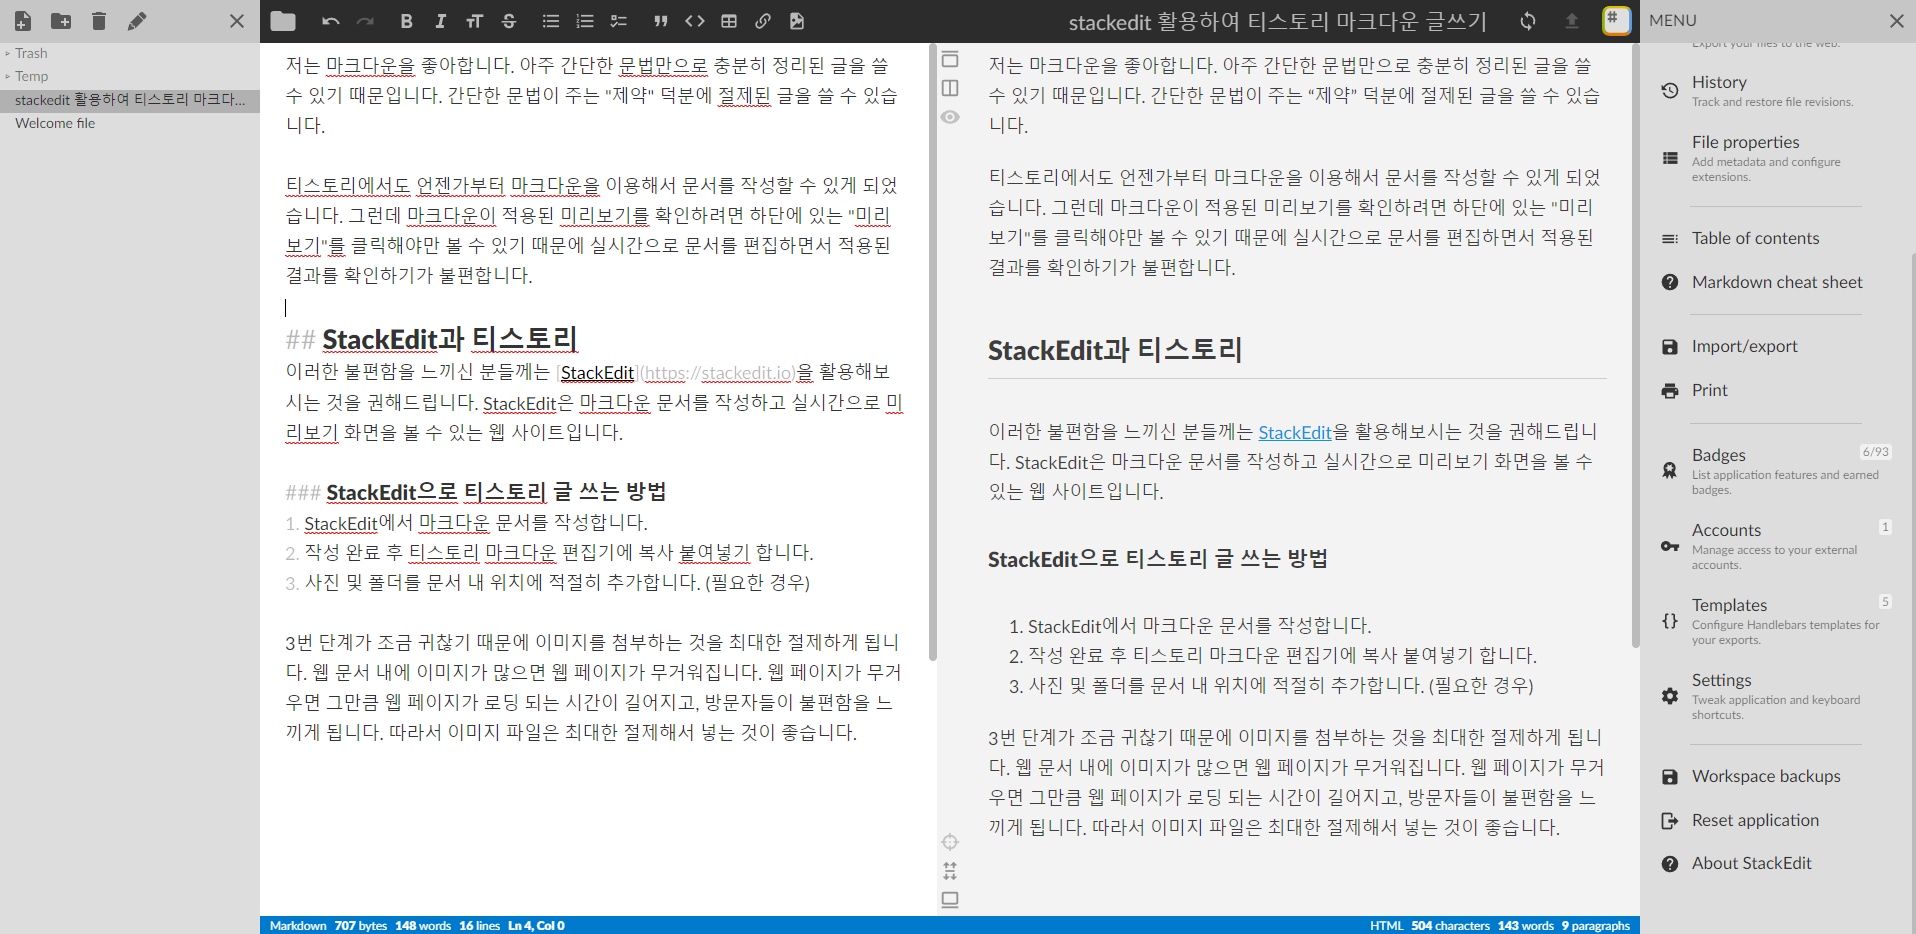Toggle the side preview
1916x934 pixels.
click(x=950, y=88)
